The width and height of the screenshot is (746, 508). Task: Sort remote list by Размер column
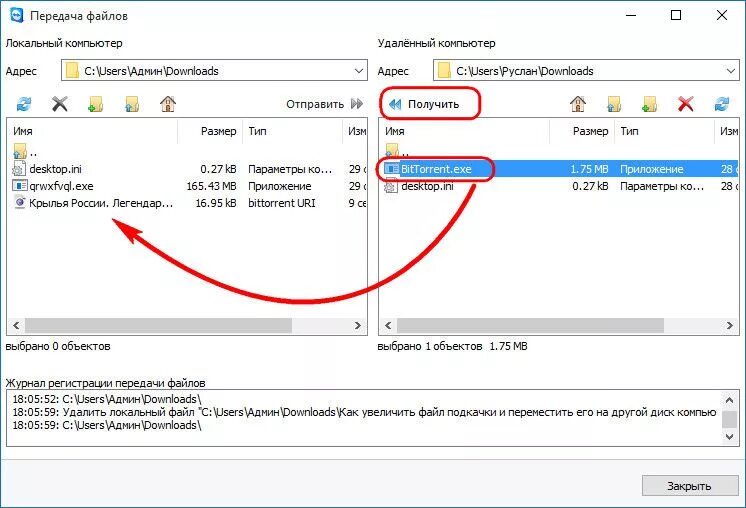(x=582, y=131)
